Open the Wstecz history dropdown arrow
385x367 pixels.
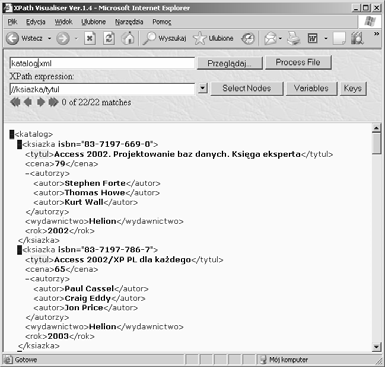pyautogui.click(x=49, y=39)
